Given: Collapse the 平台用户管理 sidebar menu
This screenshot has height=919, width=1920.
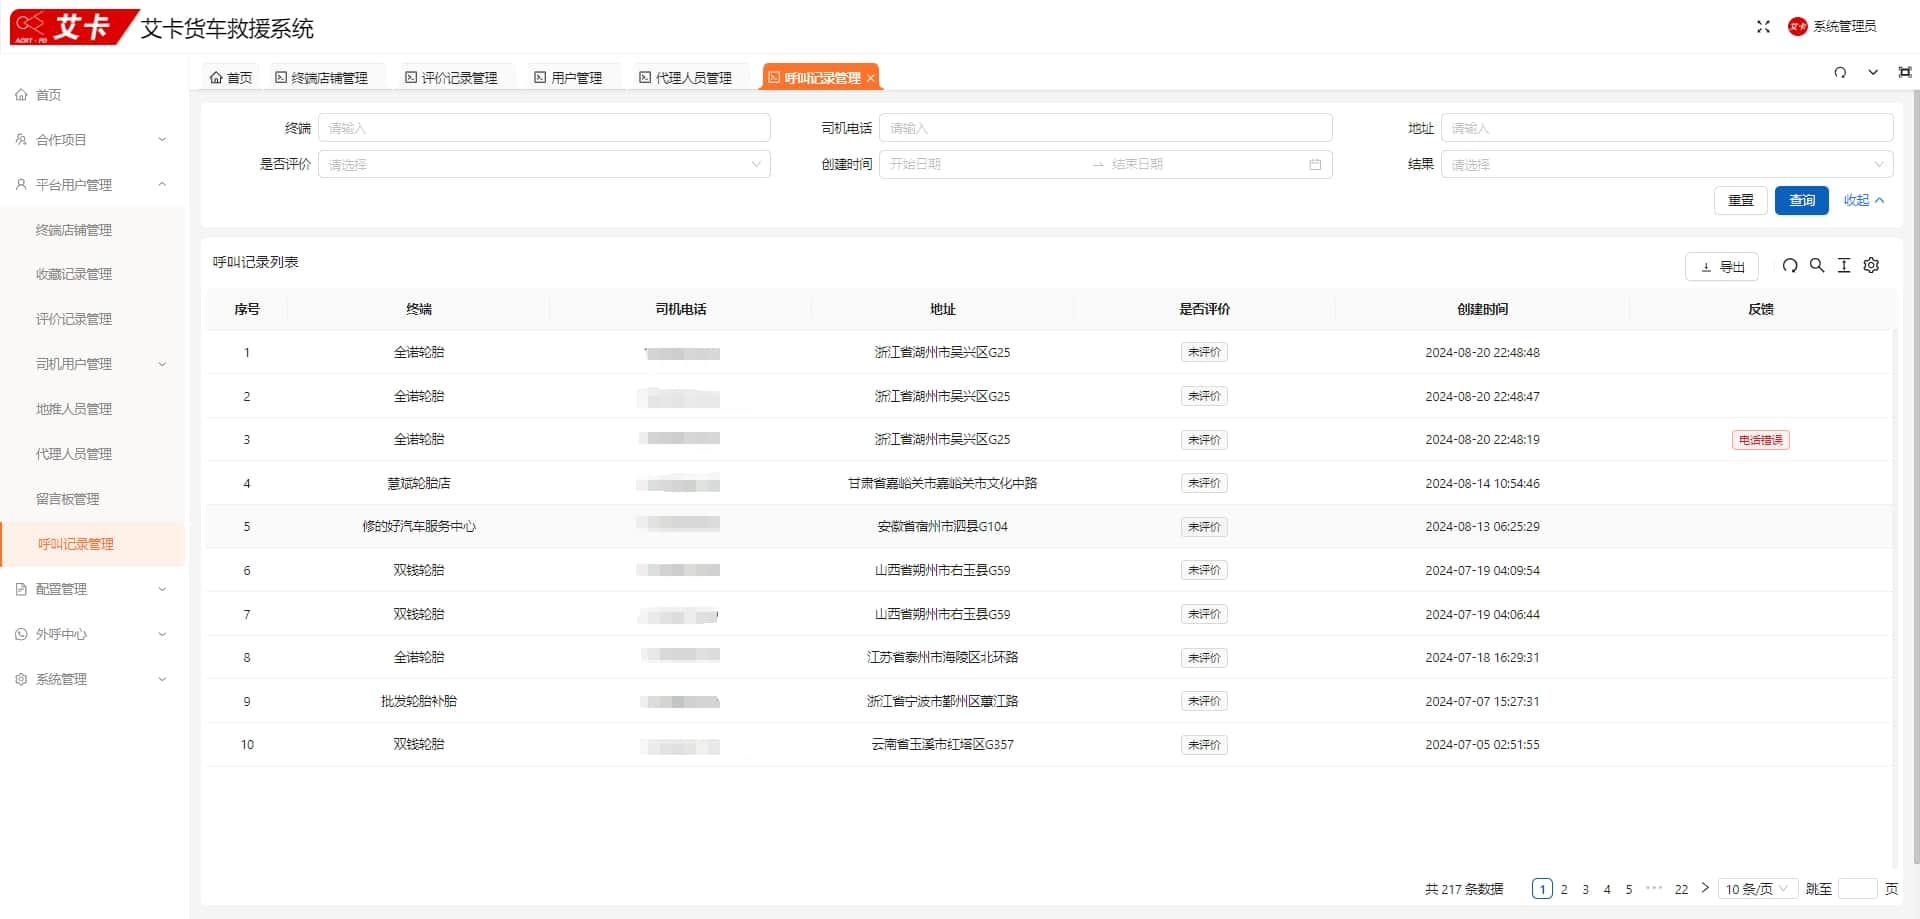Looking at the screenshot, I should tap(162, 185).
